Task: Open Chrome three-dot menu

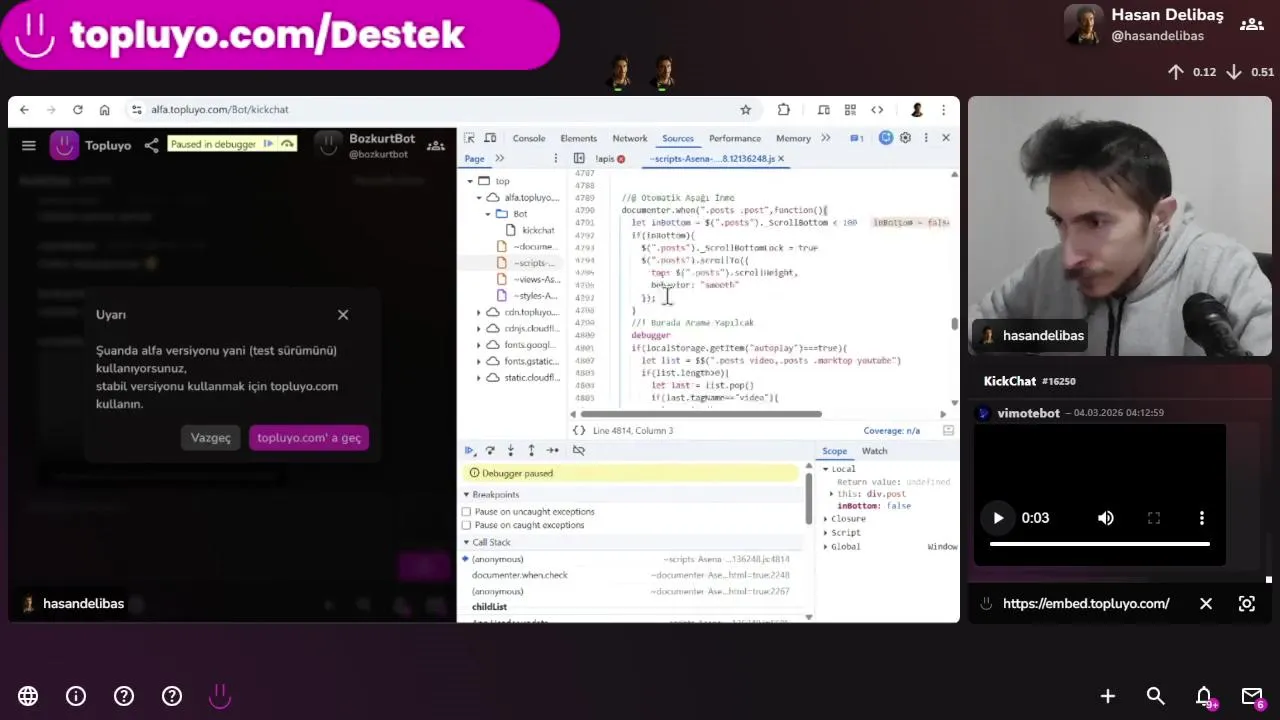Action: [943, 110]
